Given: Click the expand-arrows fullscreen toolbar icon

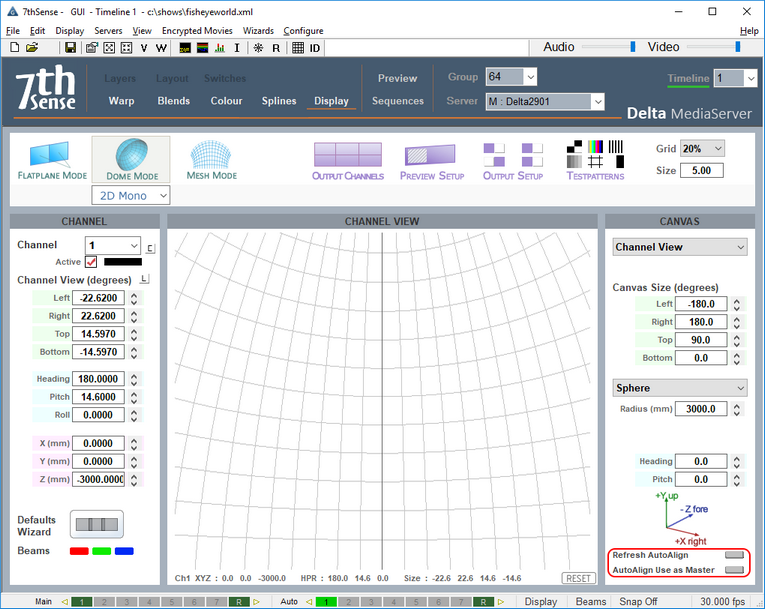Looking at the screenshot, I should [109, 48].
